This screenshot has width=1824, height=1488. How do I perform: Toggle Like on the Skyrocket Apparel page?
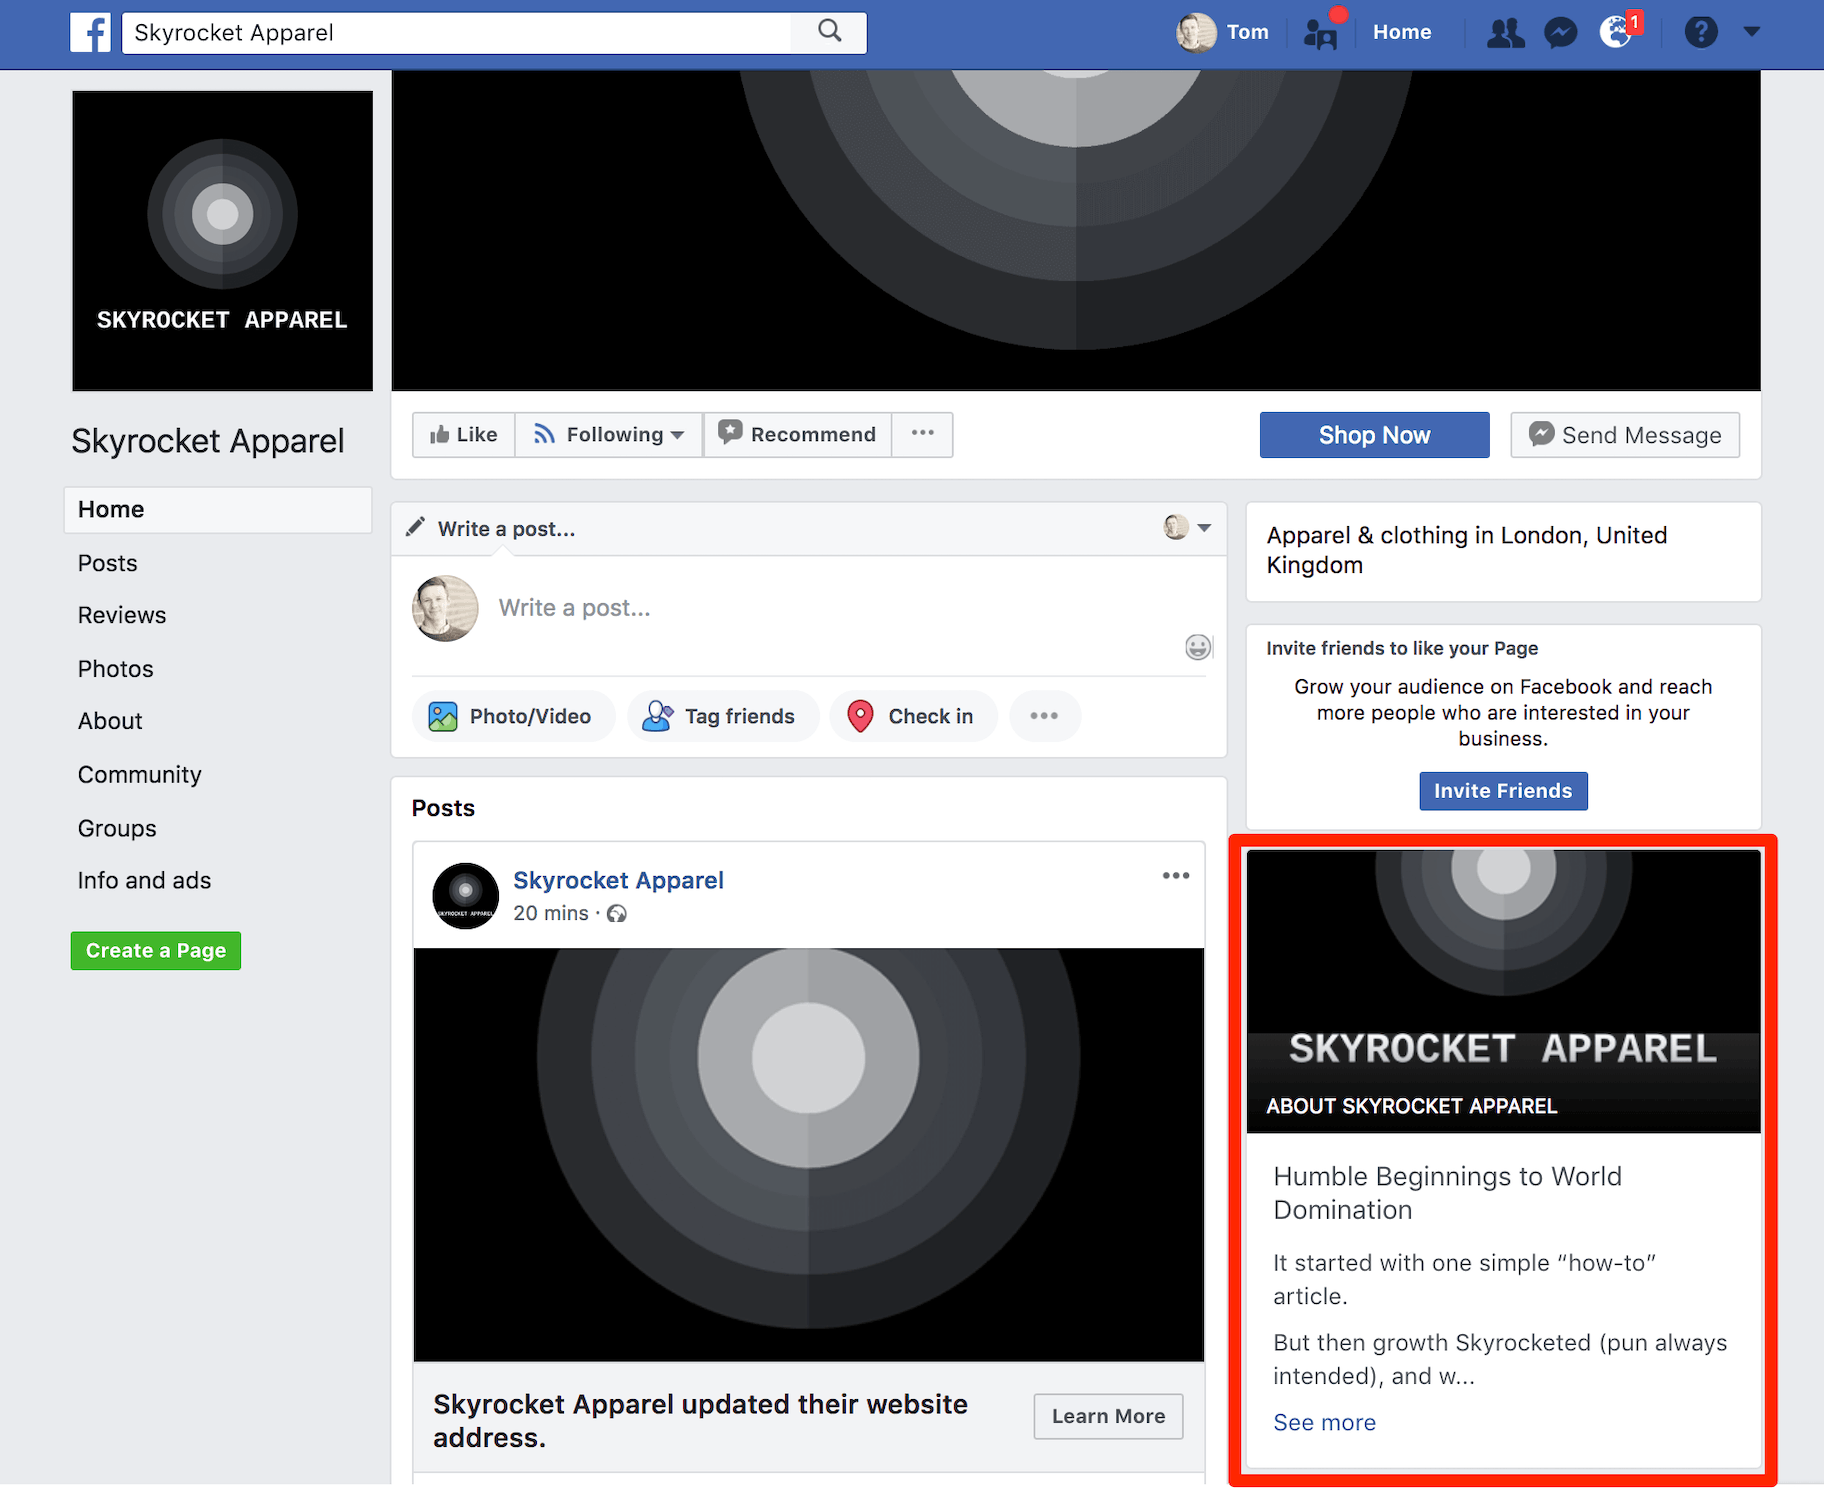(463, 434)
